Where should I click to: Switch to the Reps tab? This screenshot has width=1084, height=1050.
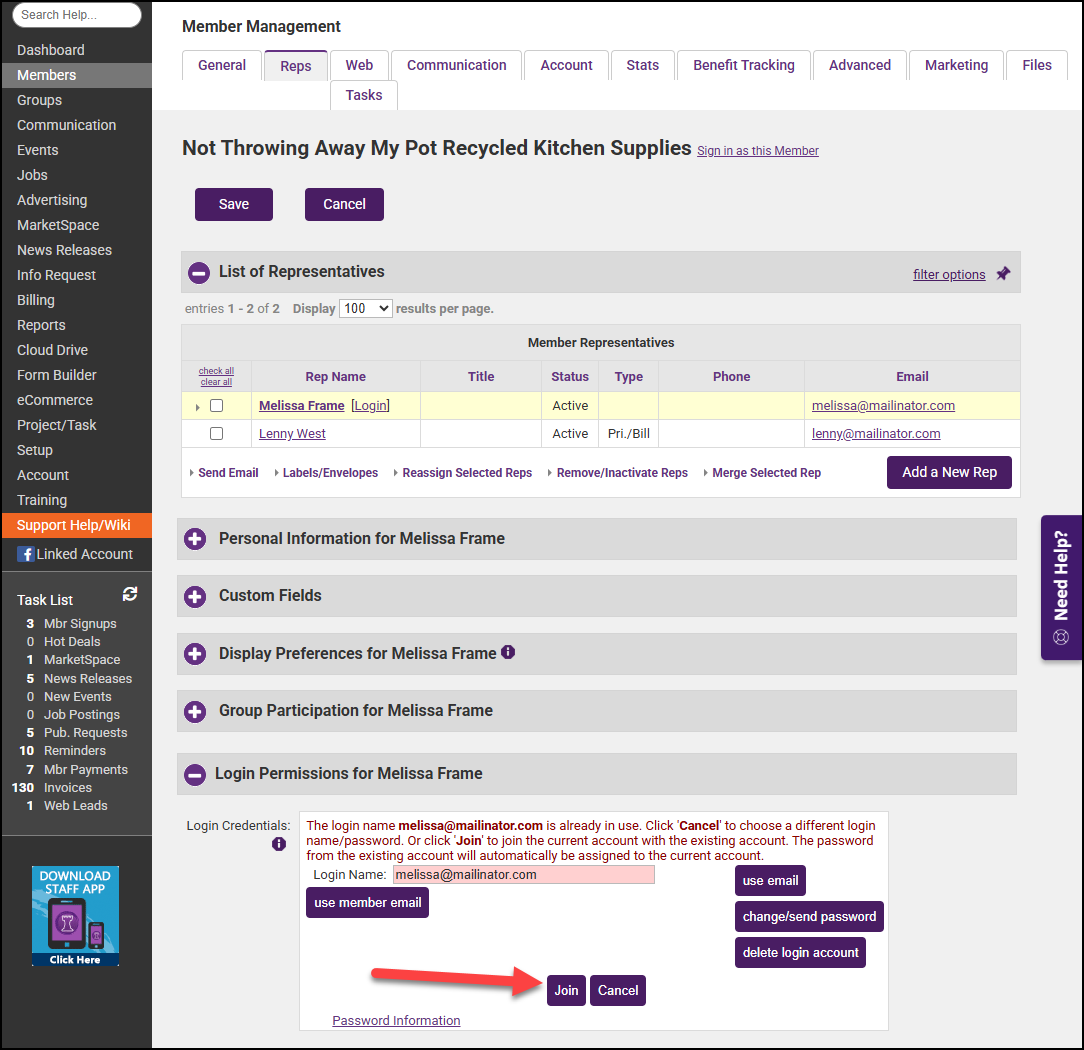(296, 66)
